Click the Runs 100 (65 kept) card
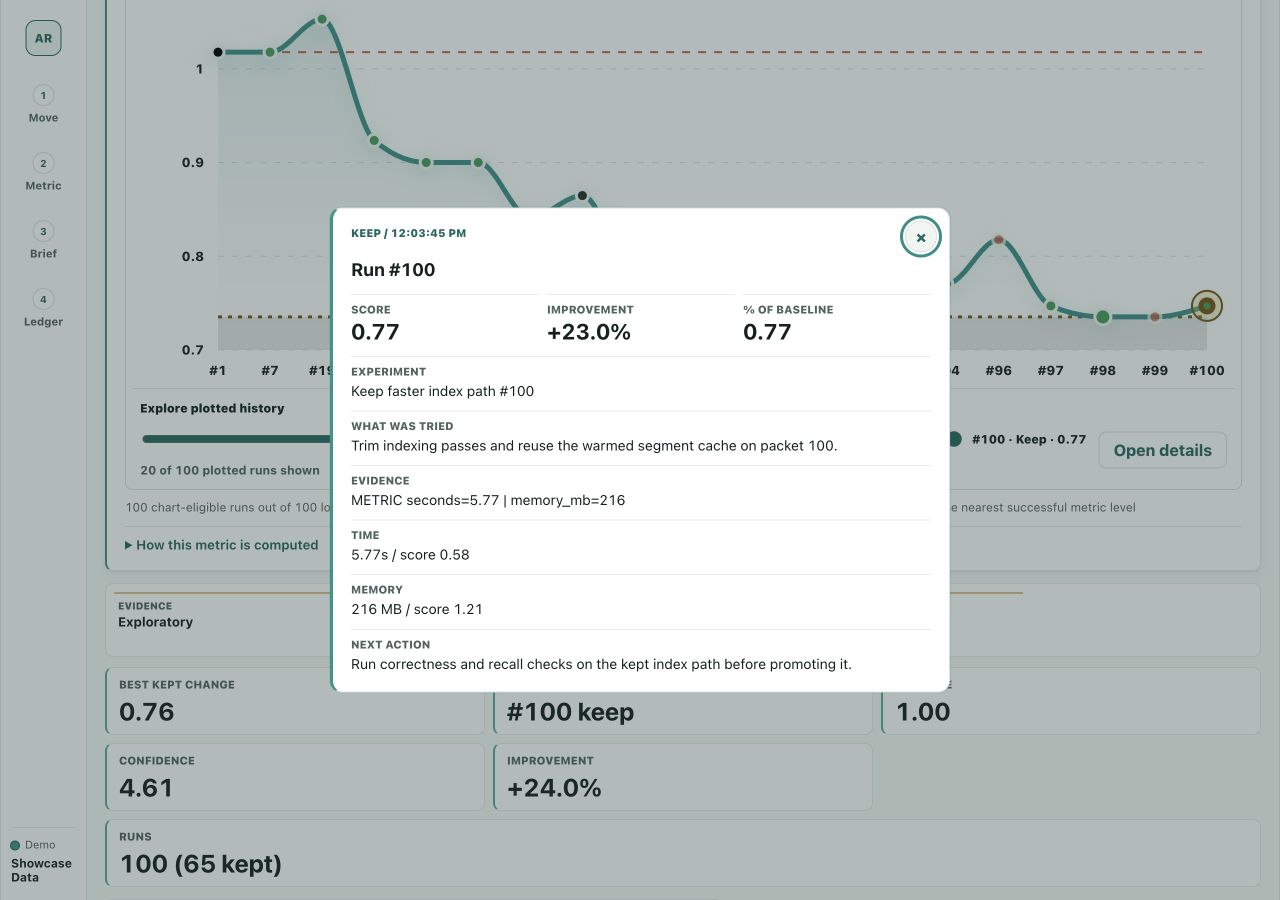The image size is (1280, 900). point(683,853)
